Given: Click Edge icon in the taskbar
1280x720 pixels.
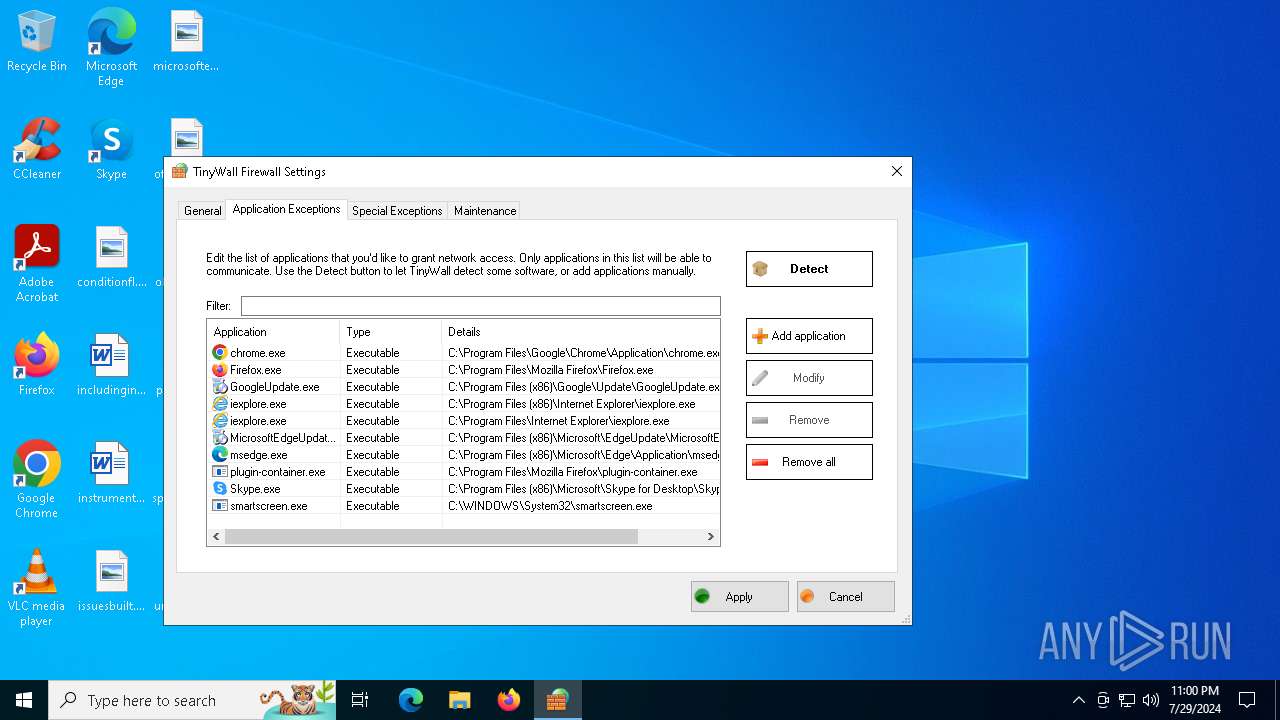Looking at the screenshot, I should [x=411, y=700].
